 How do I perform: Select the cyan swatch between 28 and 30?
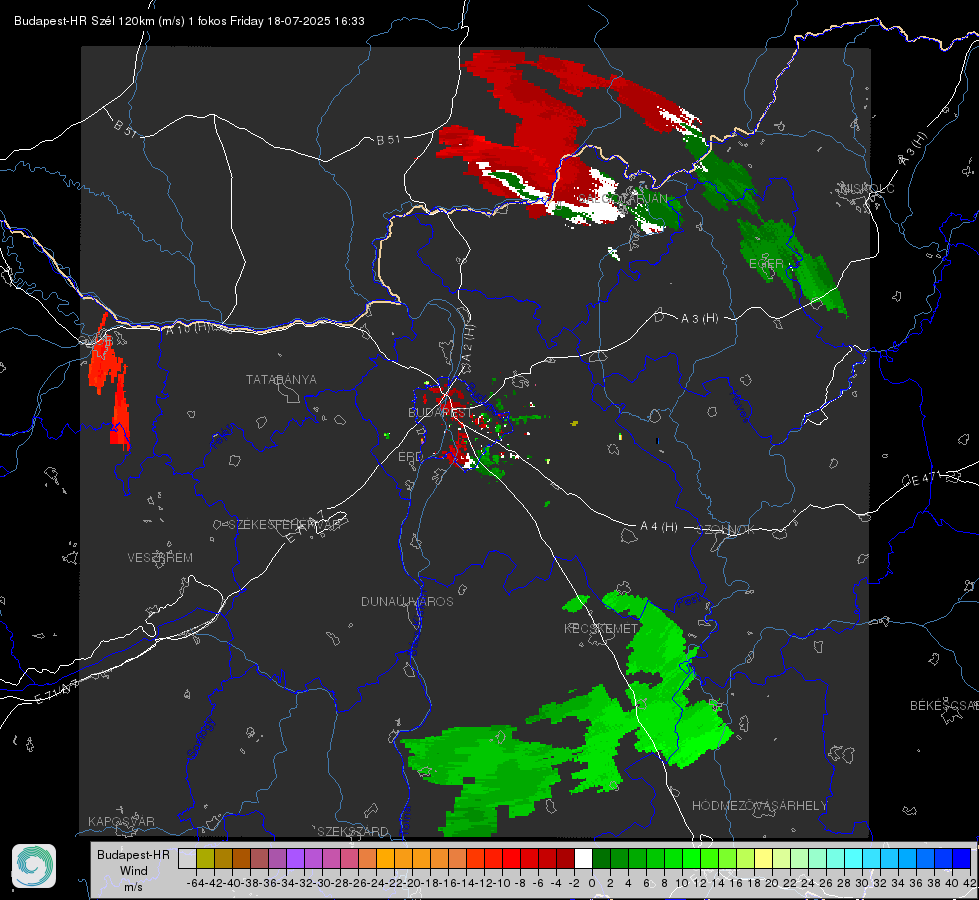pyautogui.click(x=854, y=858)
